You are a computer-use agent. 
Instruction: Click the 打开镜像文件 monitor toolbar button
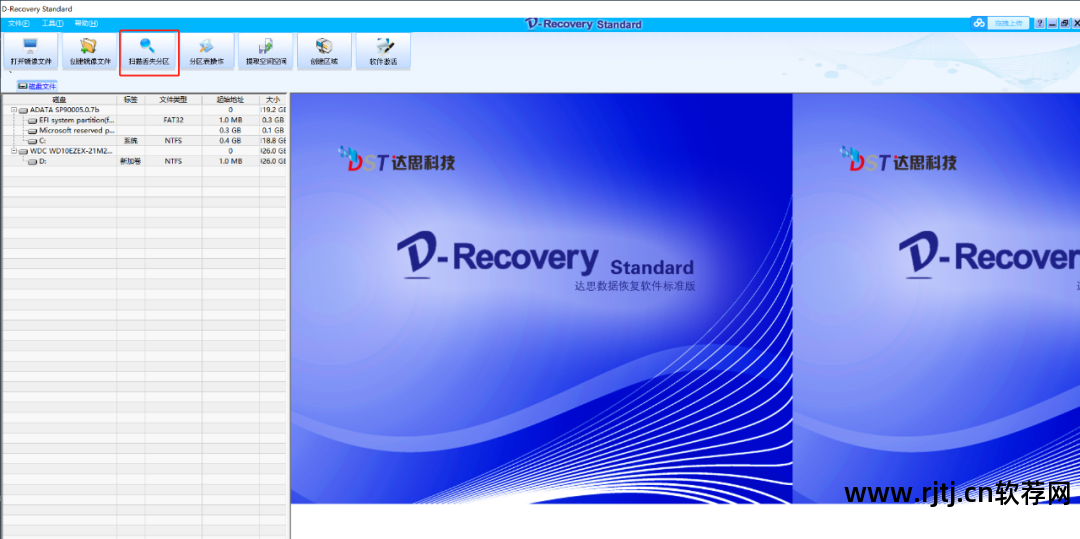pos(31,51)
